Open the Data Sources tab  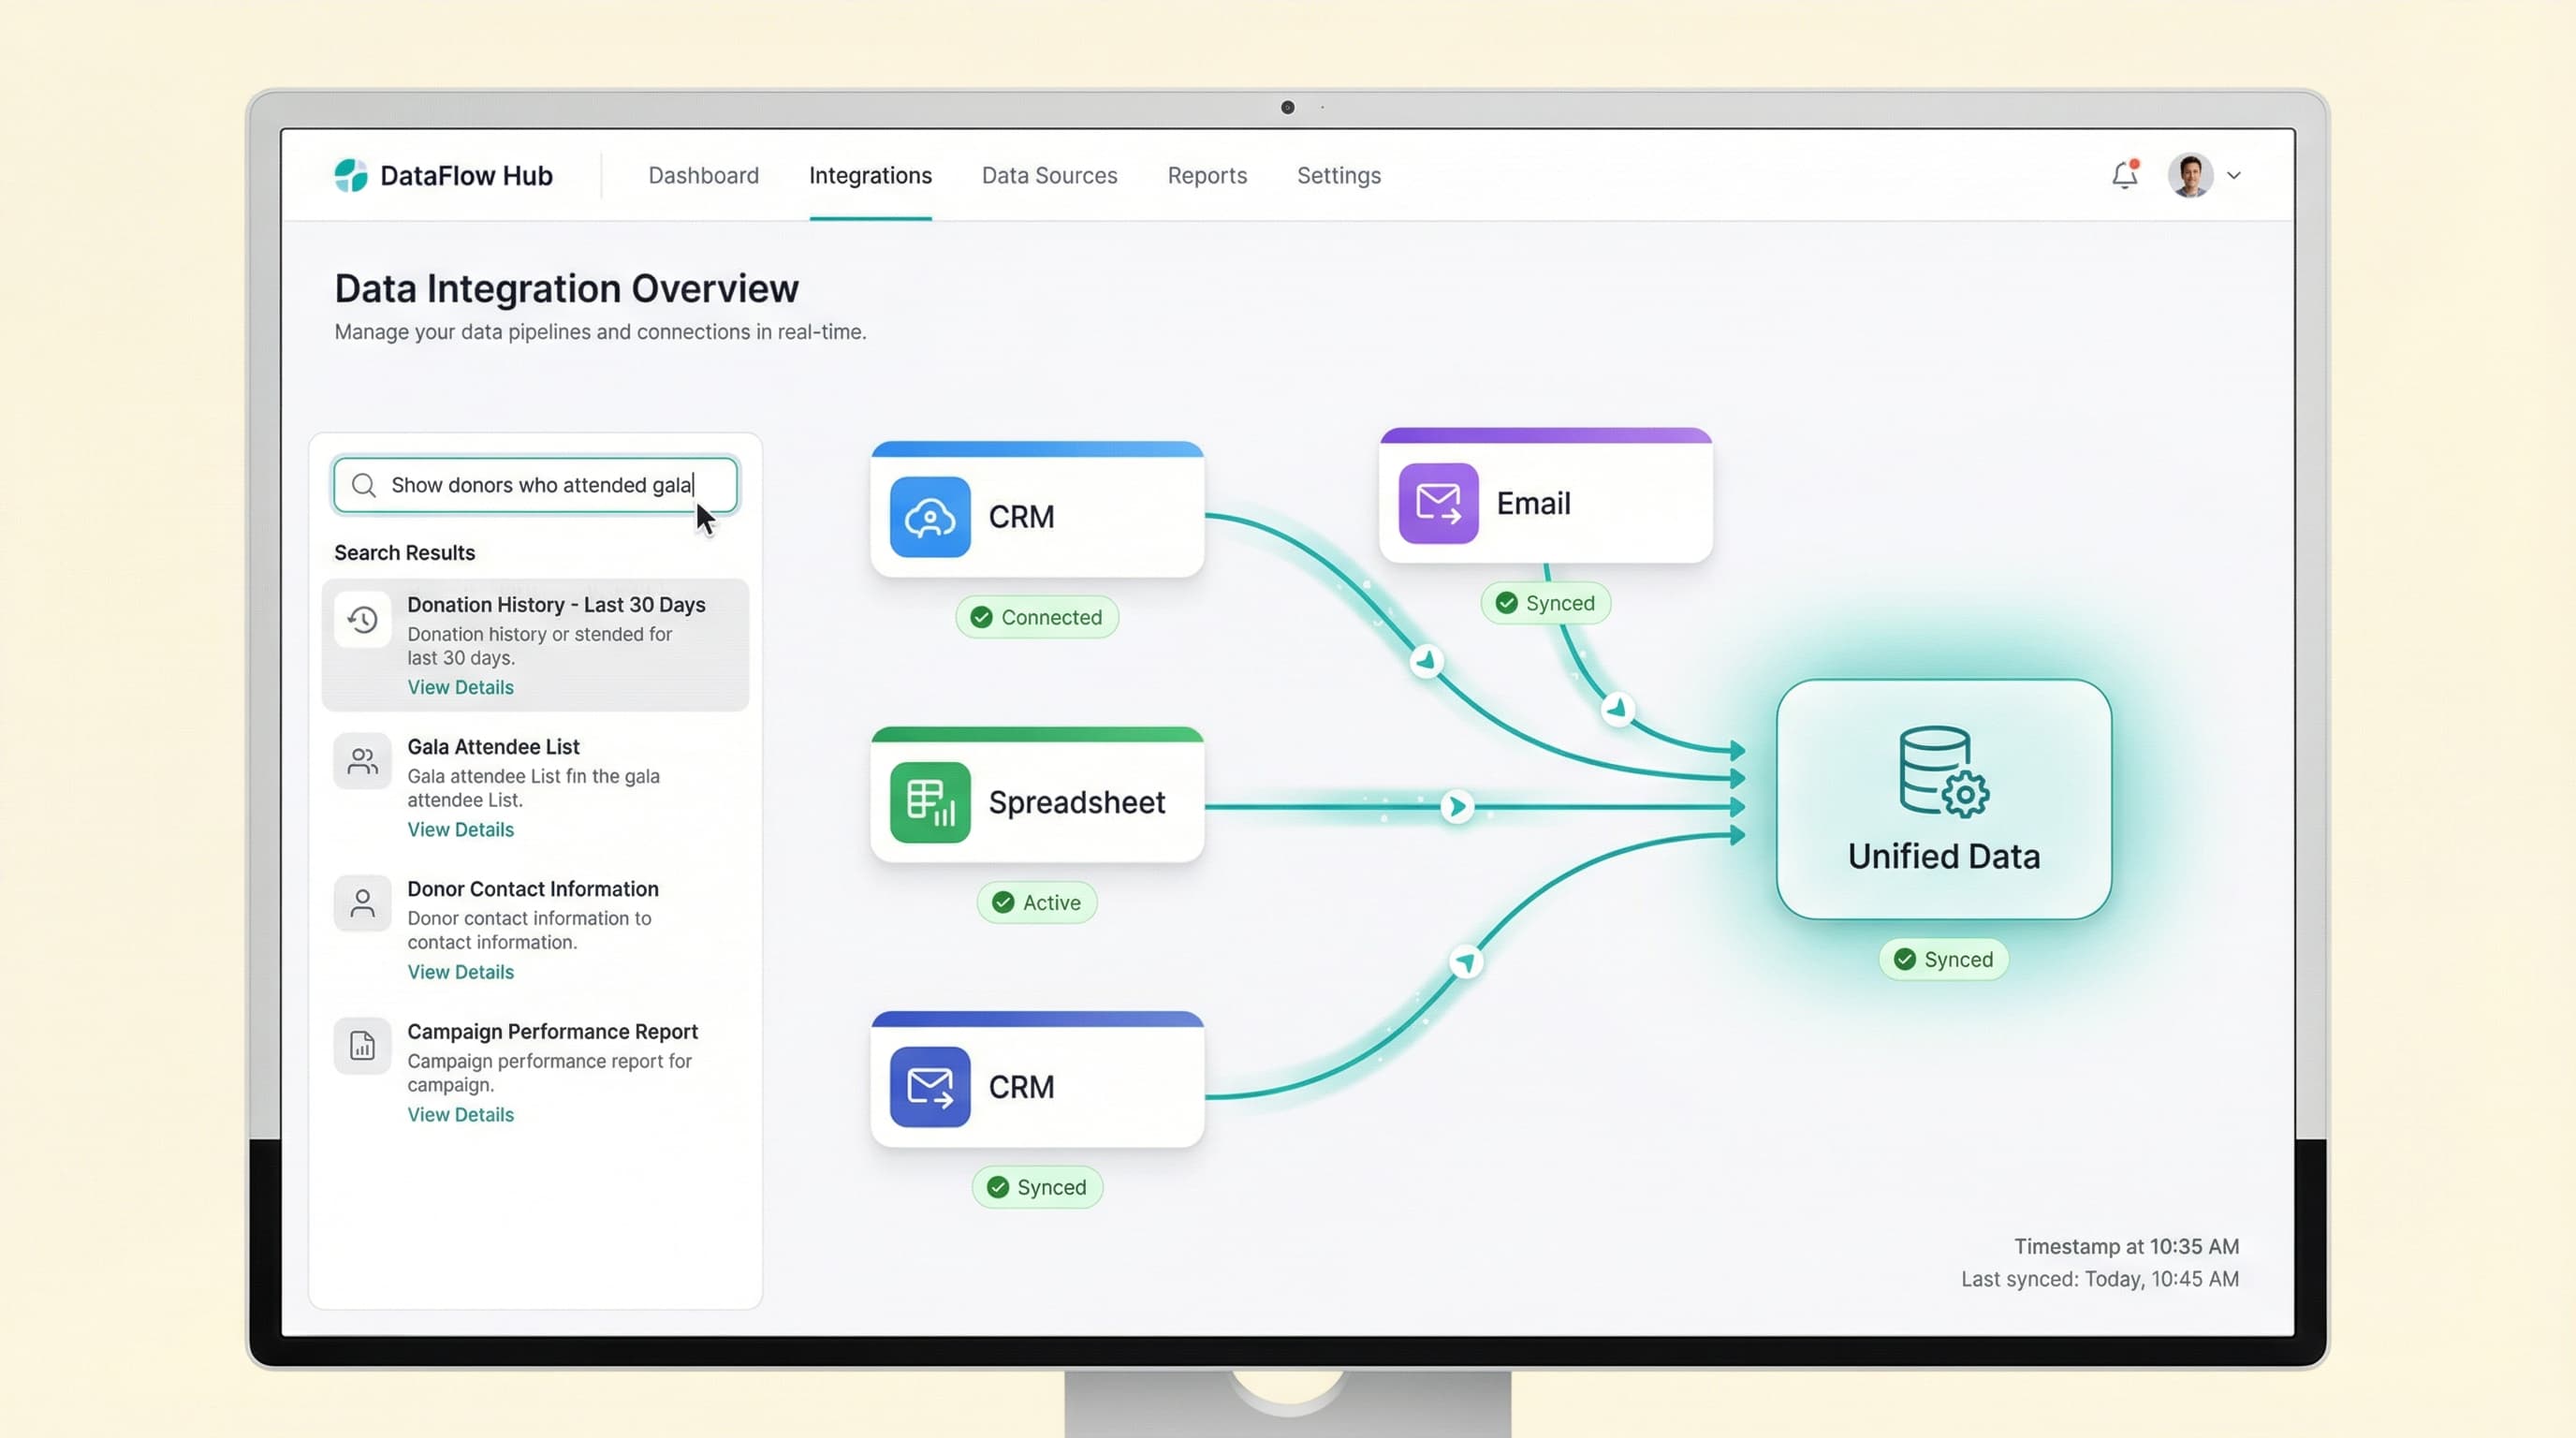point(1049,175)
